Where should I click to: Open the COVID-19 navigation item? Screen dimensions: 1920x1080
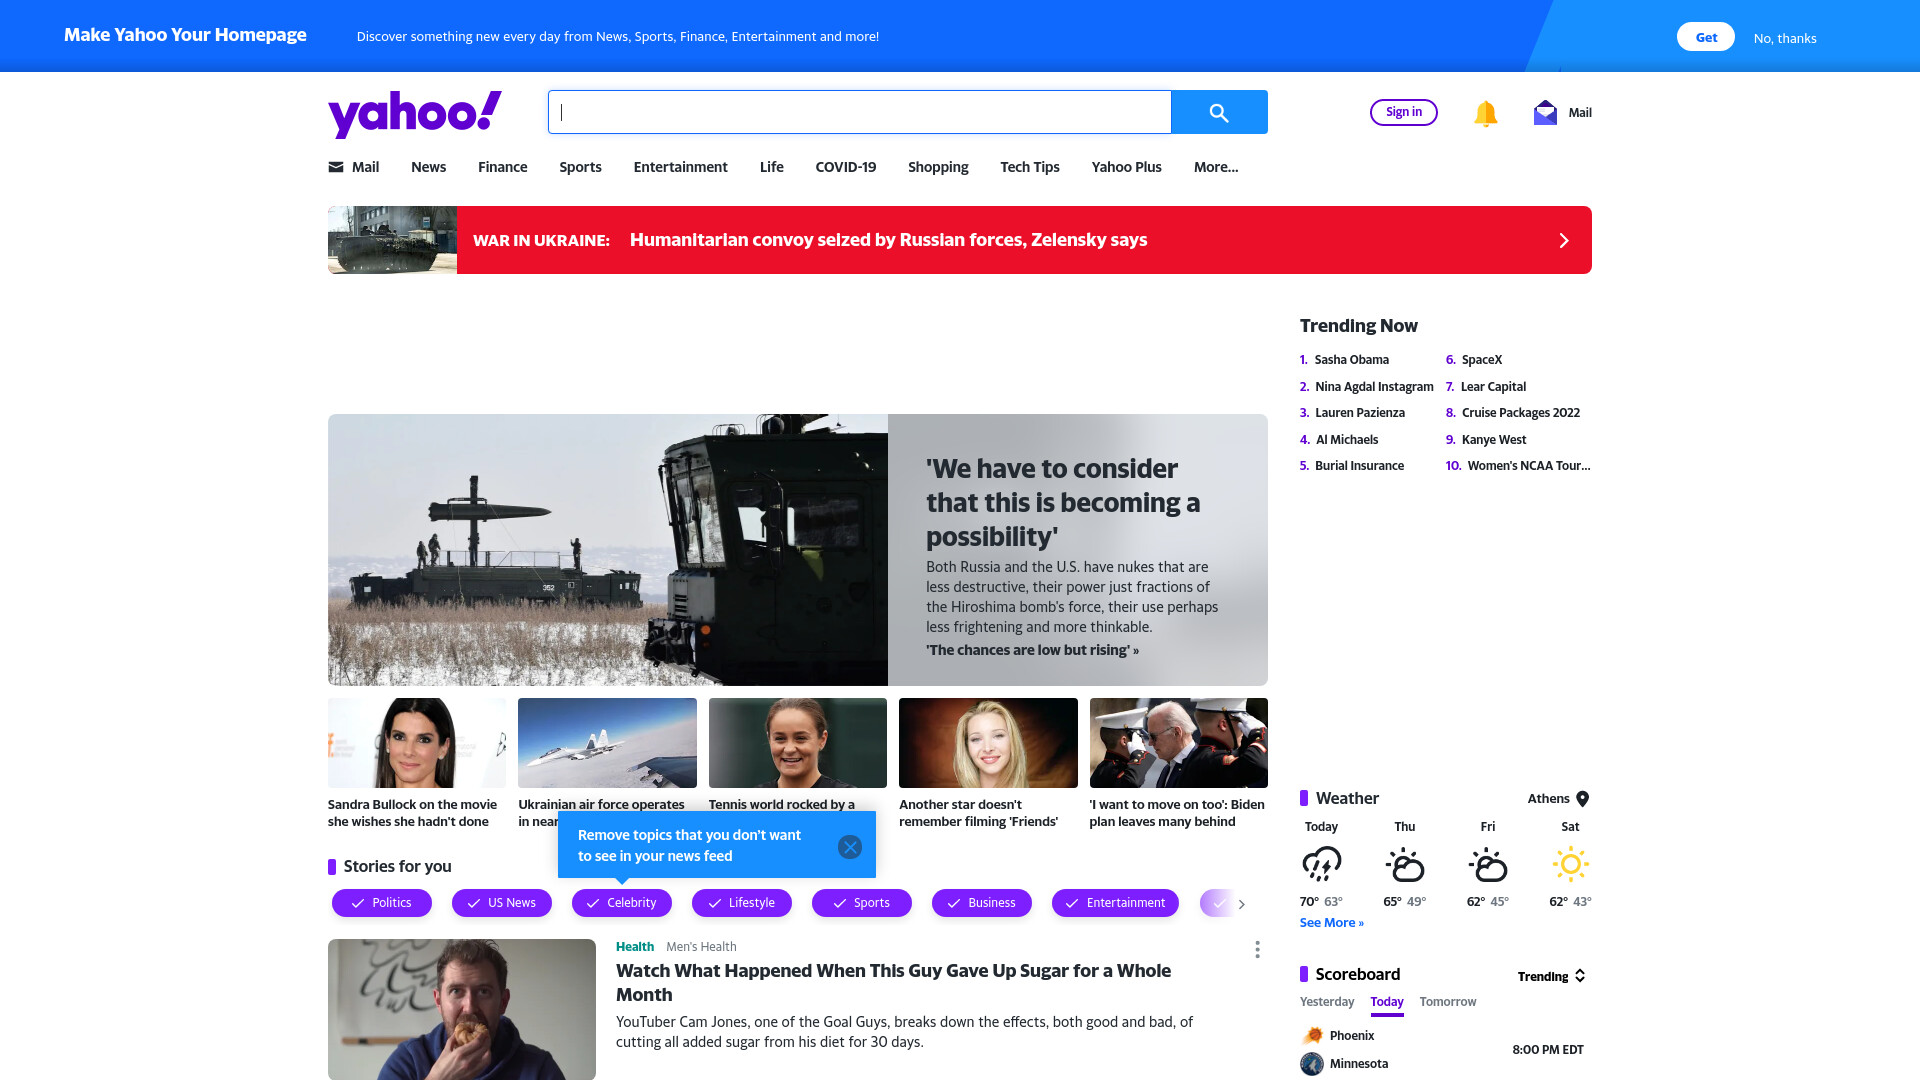(845, 167)
